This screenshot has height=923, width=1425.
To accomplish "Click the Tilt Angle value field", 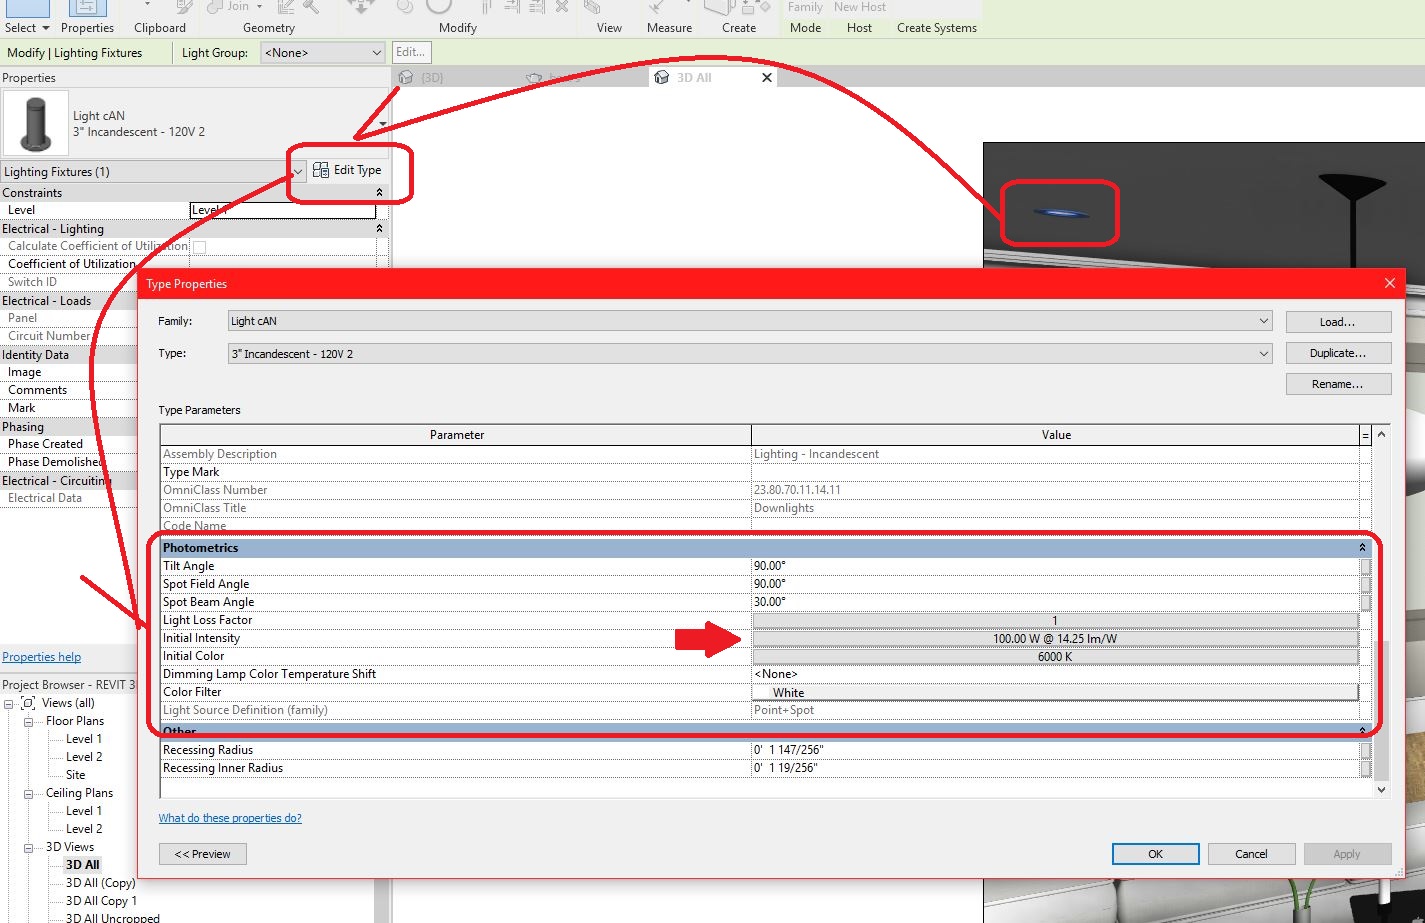I will click(x=1055, y=566).
